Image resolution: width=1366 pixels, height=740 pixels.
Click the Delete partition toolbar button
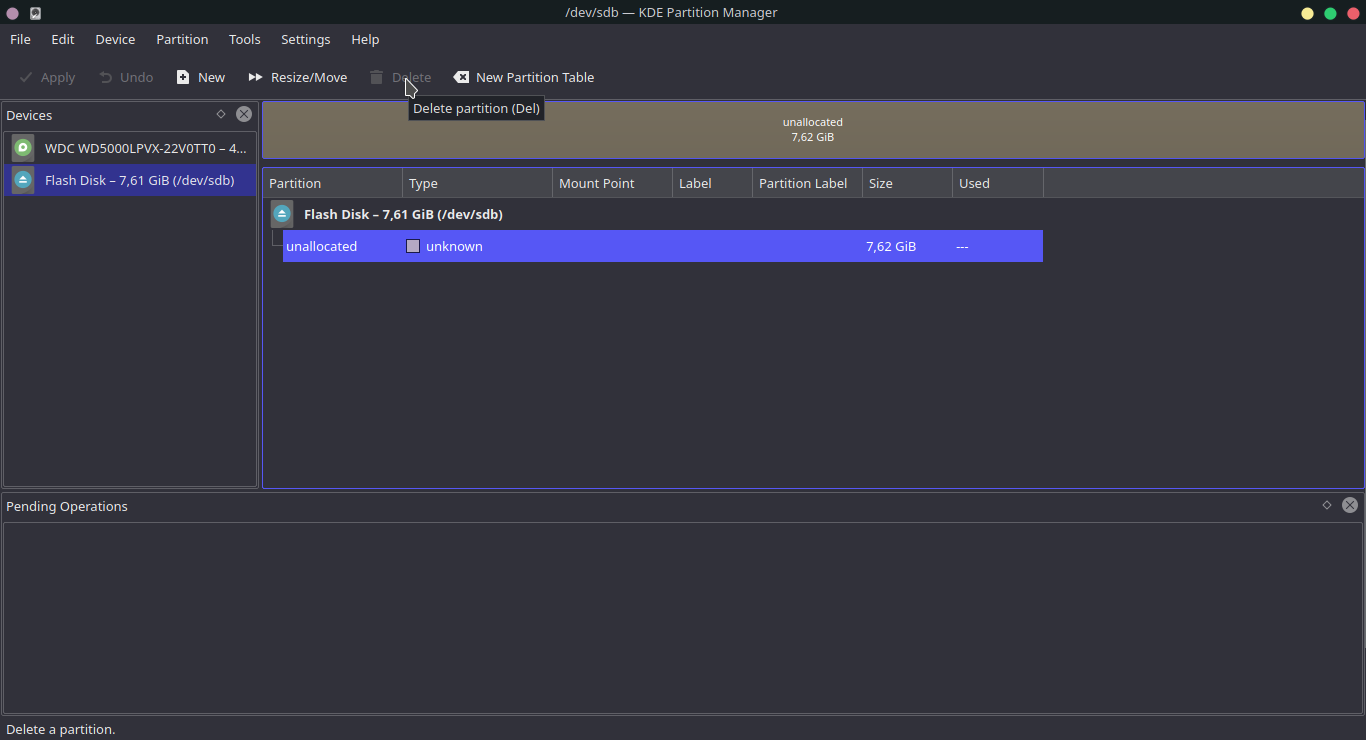(x=400, y=77)
